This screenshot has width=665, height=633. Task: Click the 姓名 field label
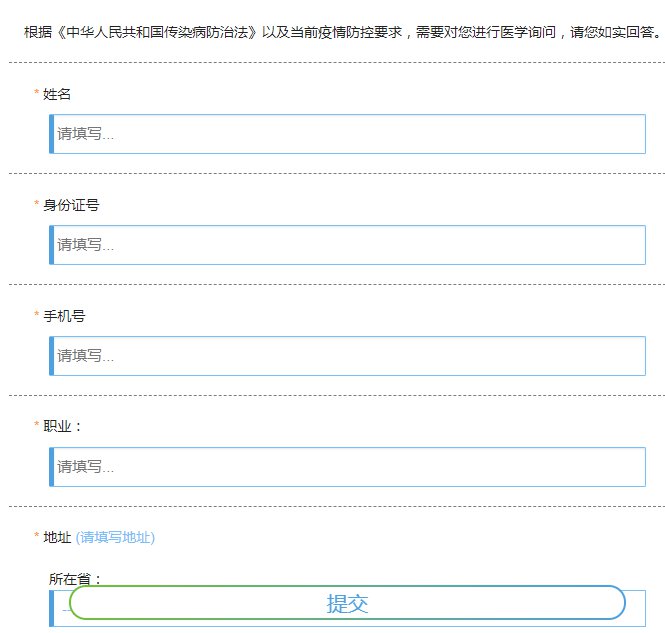(x=57, y=94)
